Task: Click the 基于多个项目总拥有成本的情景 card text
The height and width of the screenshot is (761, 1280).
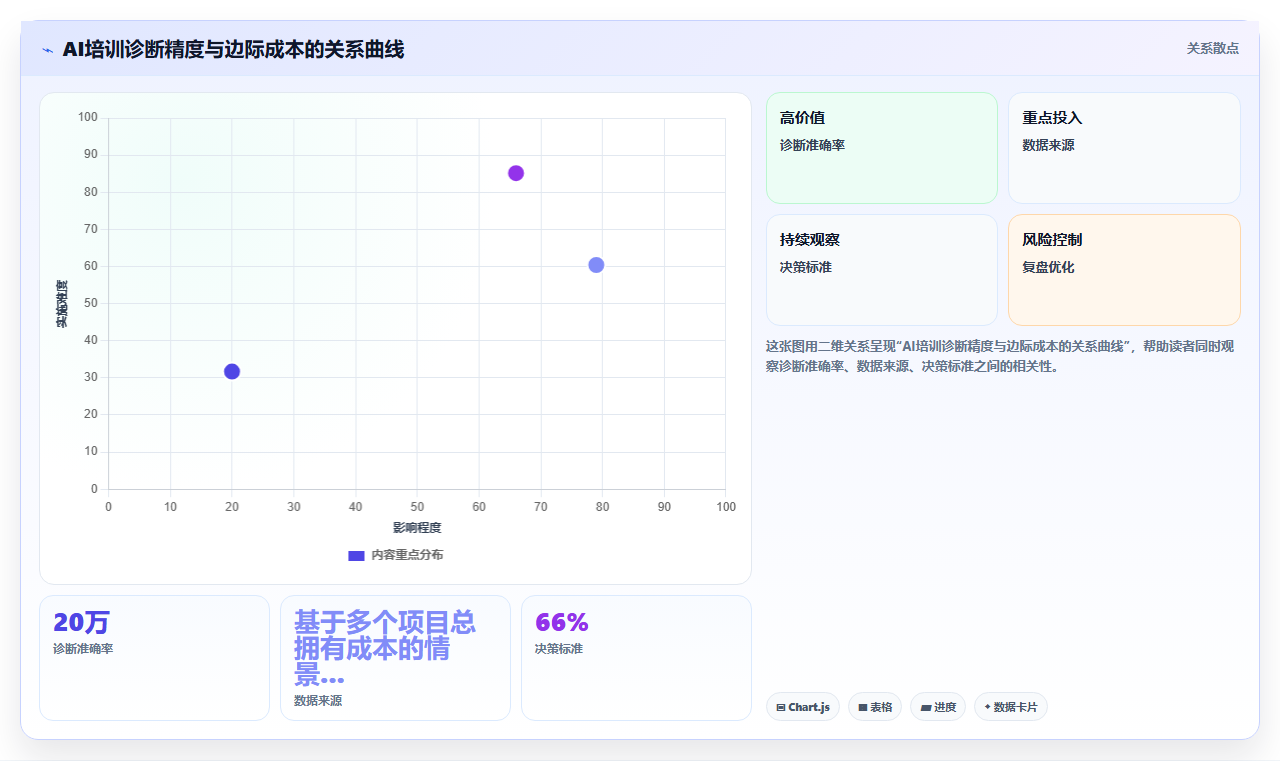Action: pyautogui.click(x=385, y=648)
